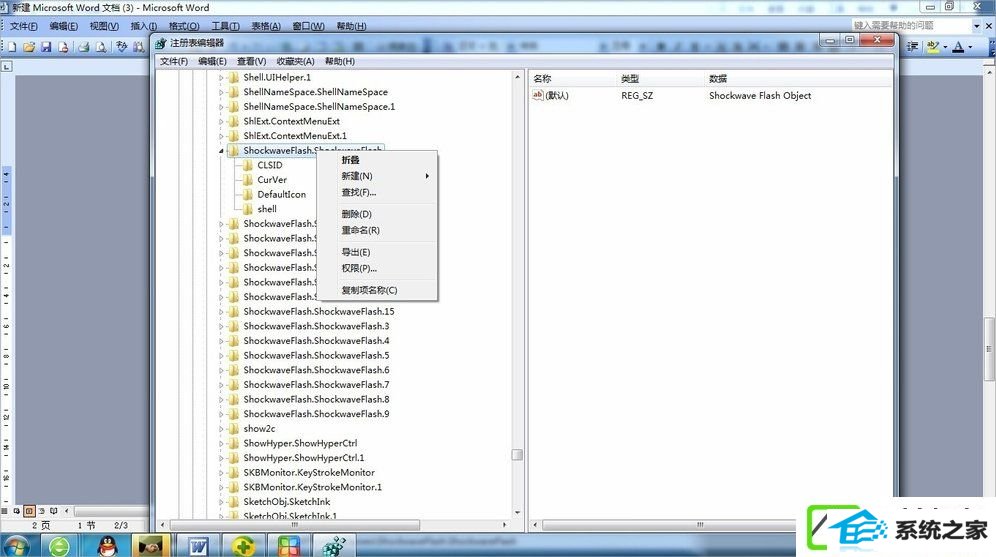Click the Registry Editor taskbar icon
The height and width of the screenshot is (557, 996).
(x=333, y=546)
